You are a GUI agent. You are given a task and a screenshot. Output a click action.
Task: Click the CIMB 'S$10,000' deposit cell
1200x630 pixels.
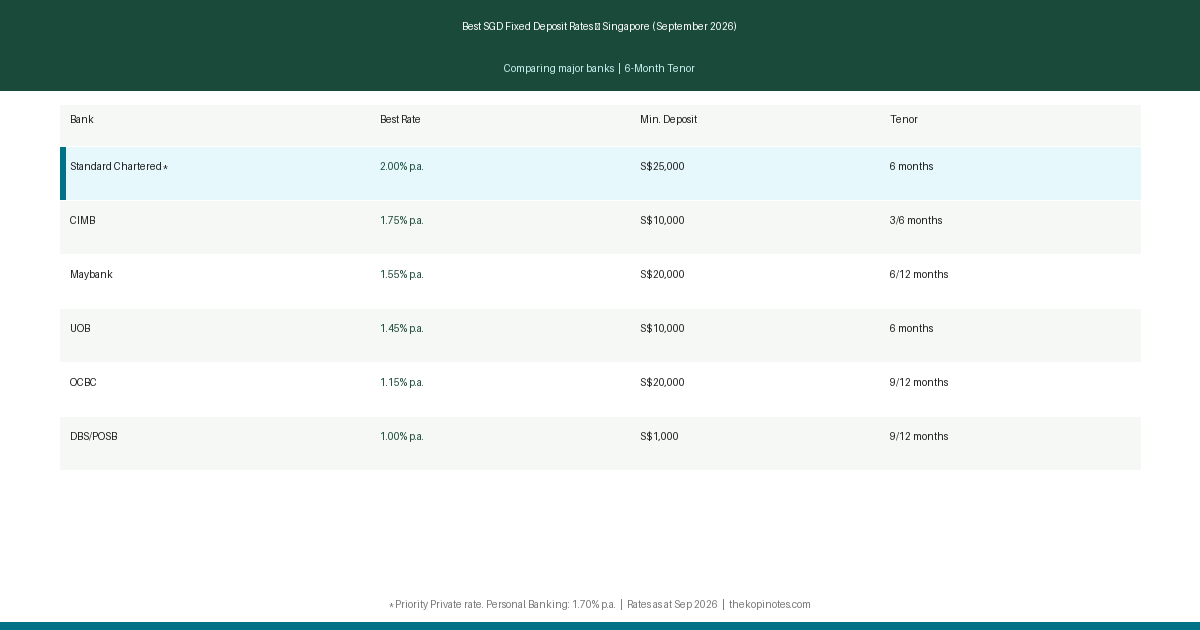point(662,221)
